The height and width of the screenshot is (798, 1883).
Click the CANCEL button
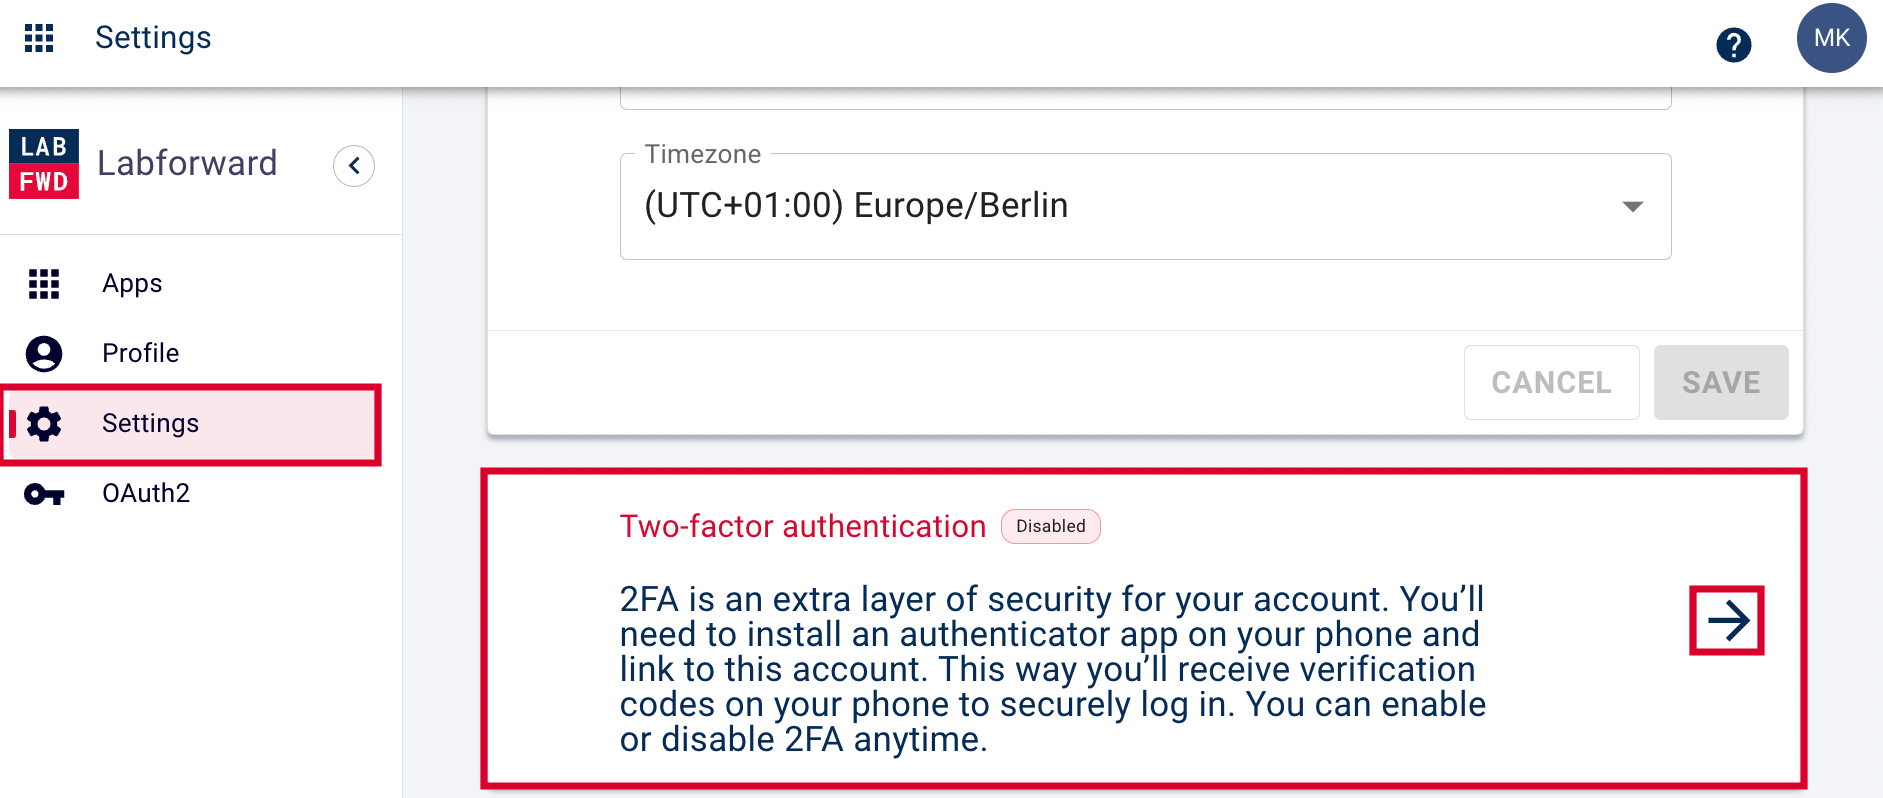pos(1551,382)
